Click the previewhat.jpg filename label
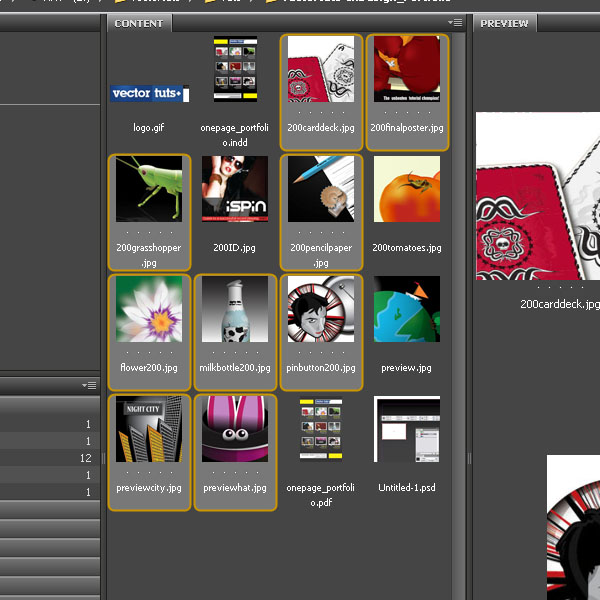 (x=235, y=488)
